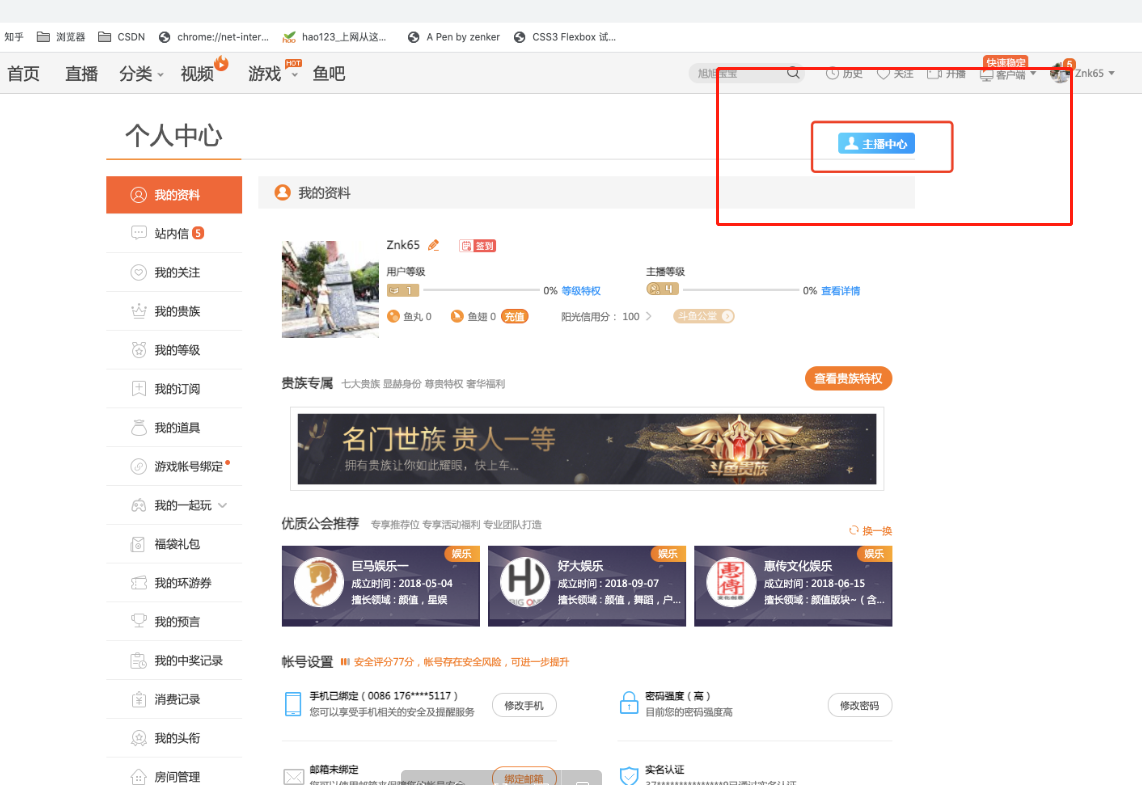Click the 鱼丸 coin icon
1142x785 pixels.
[x=393, y=316]
